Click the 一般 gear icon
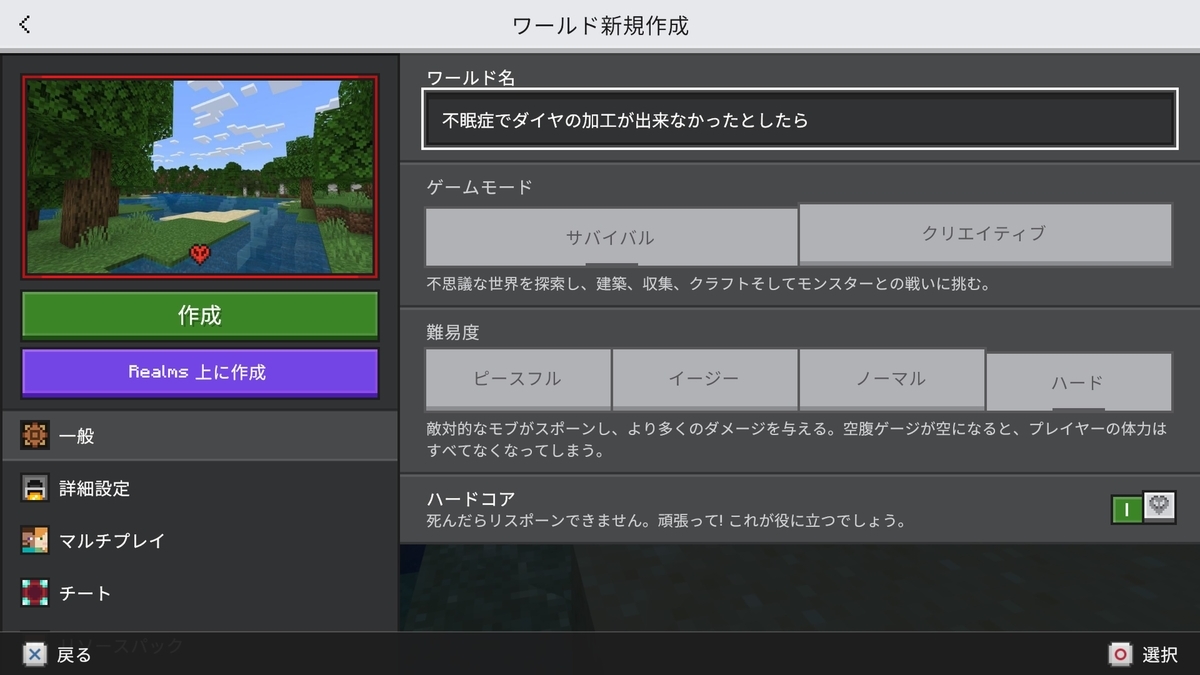 pos(35,436)
